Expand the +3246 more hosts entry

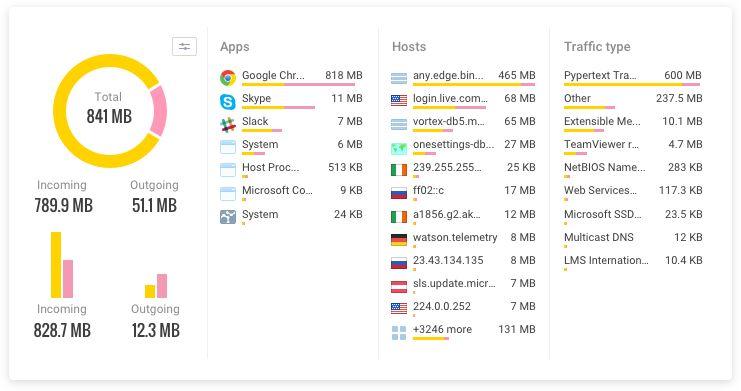tap(463, 332)
